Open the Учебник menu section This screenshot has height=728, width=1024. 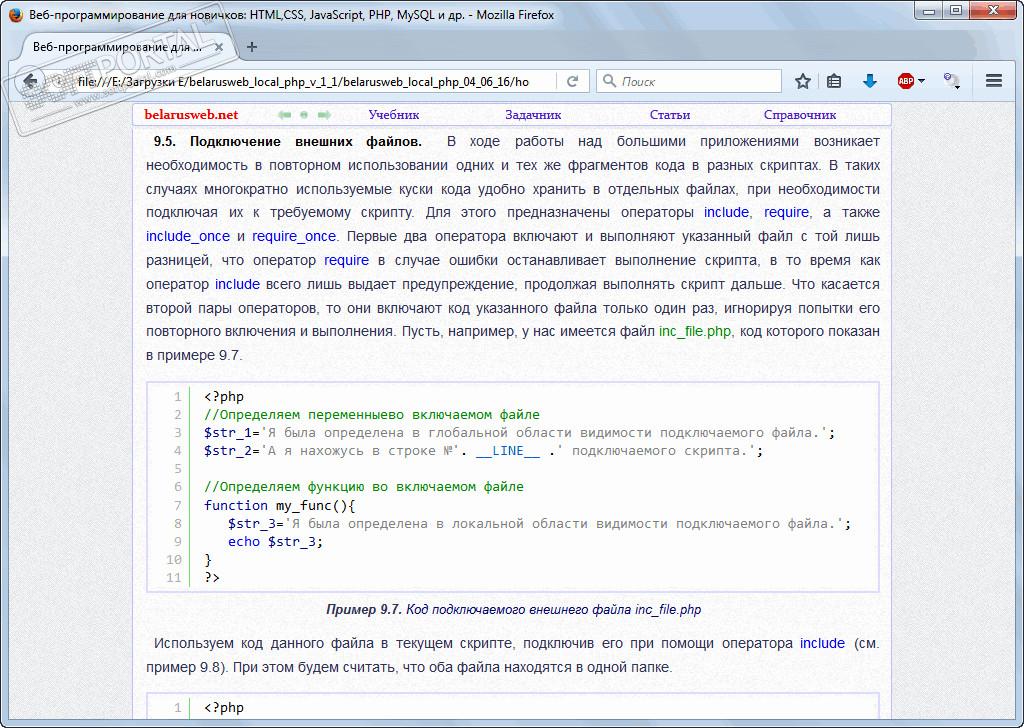tap(393, 115)
